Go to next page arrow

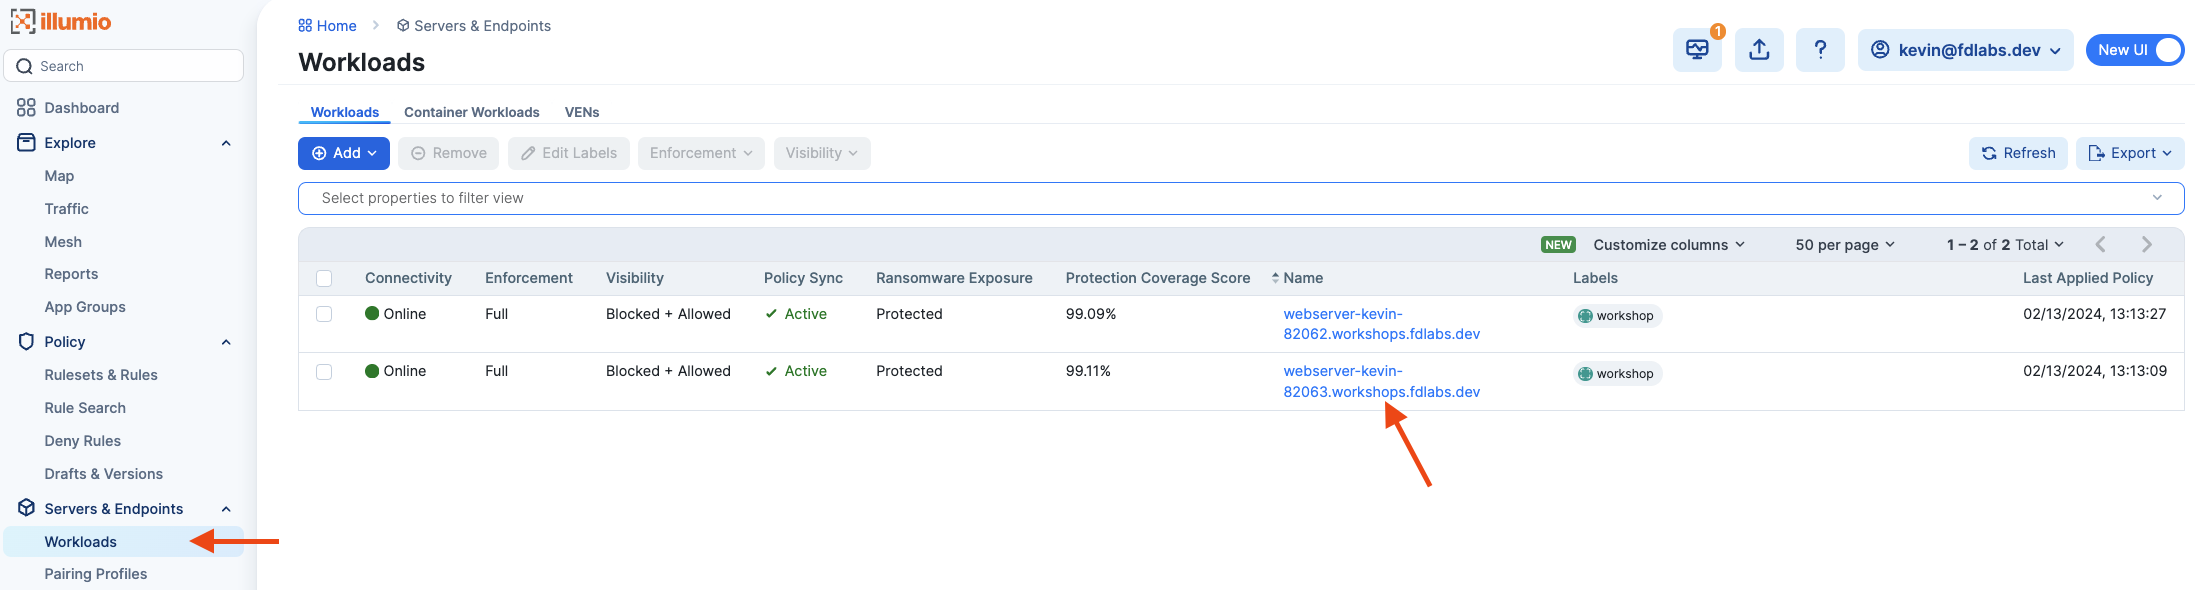point(2146,245)
